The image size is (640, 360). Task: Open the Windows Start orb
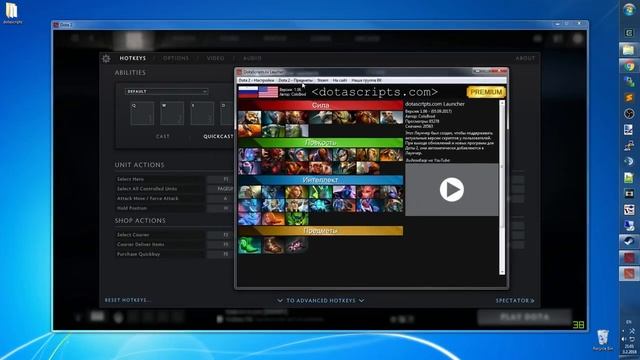tap(629, 10)
